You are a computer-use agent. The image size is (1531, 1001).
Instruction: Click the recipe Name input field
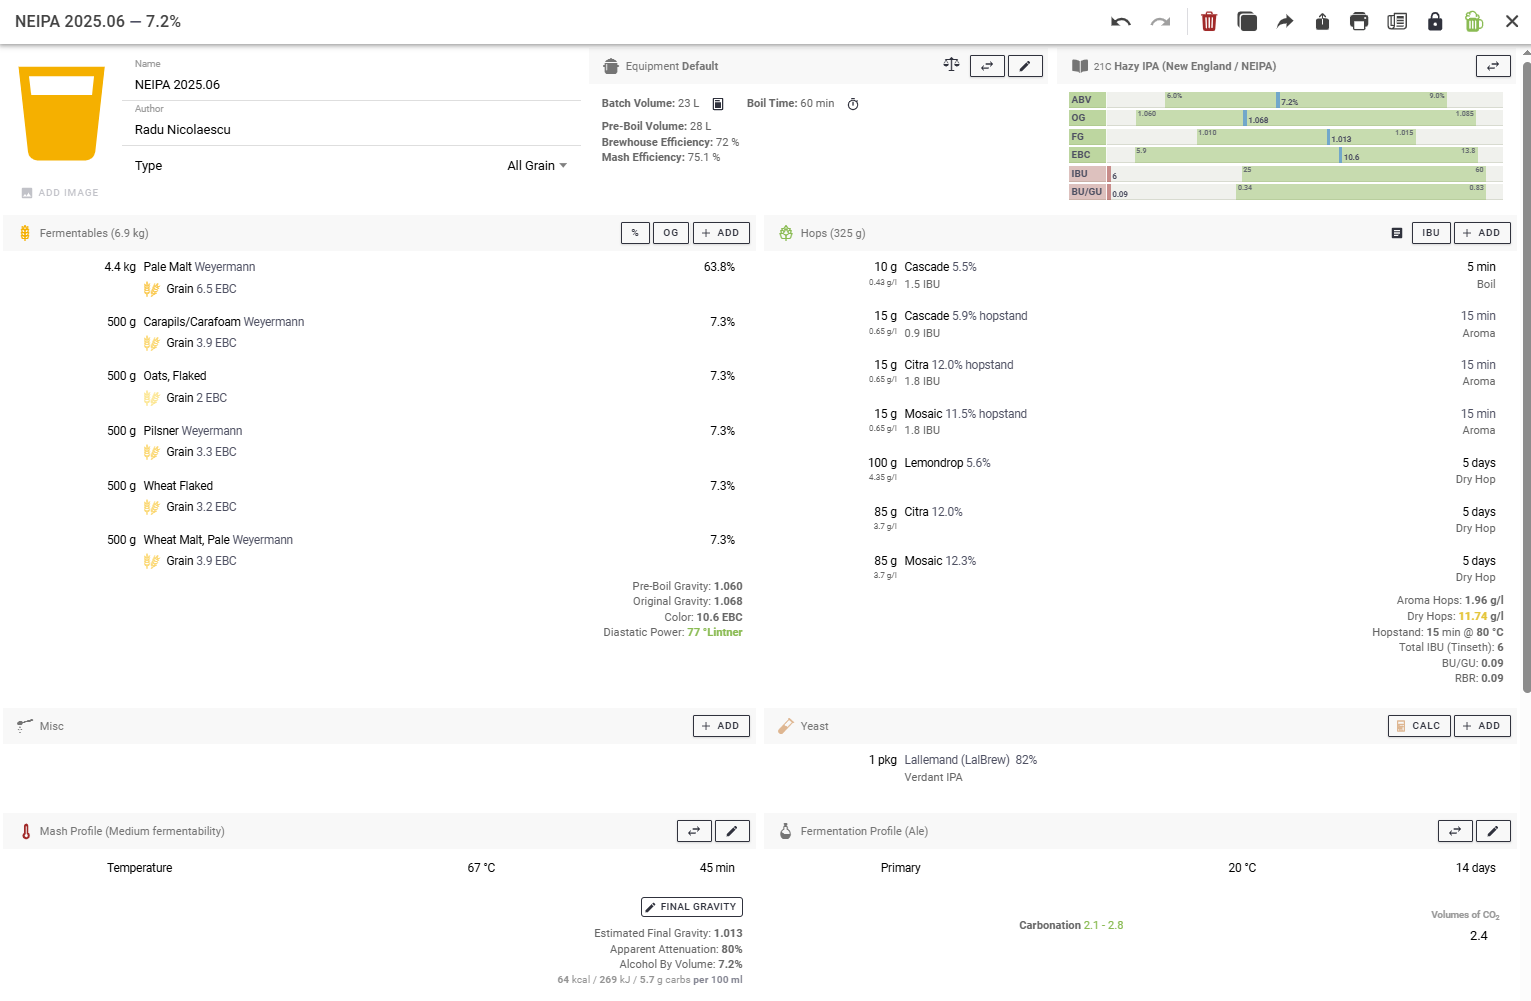click(355, 85)
